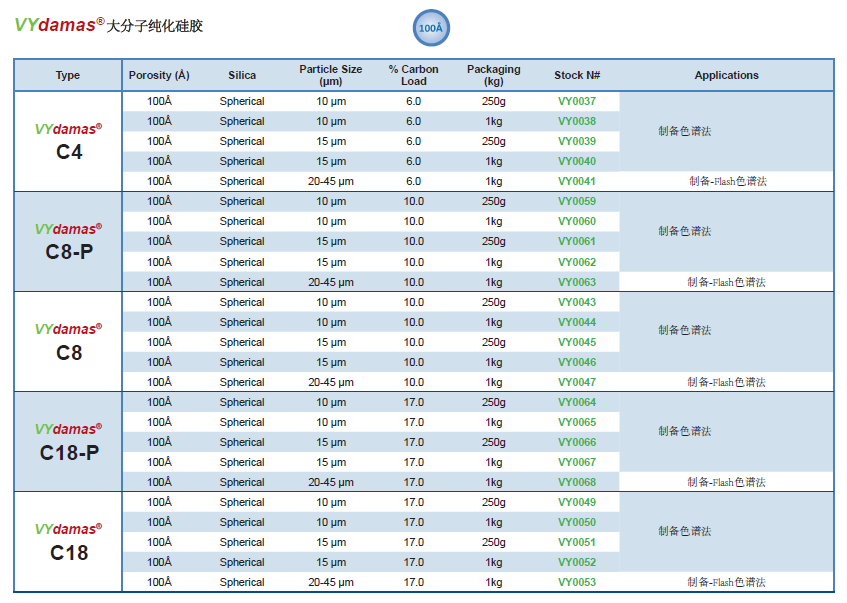Select stock number VY0046

[576, 362]
